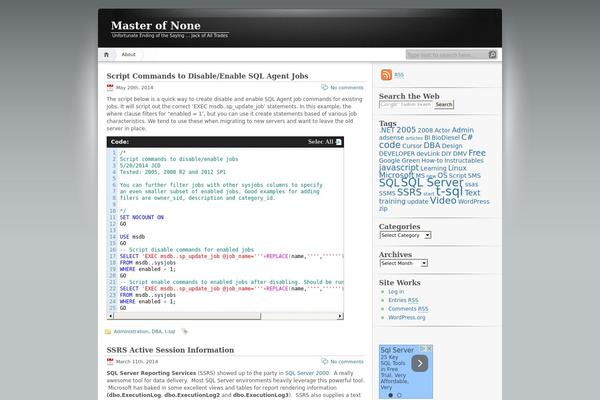The image size is (600, 400).
Task: Click the code box left scroll arrow
Action: tap(111, 316)
